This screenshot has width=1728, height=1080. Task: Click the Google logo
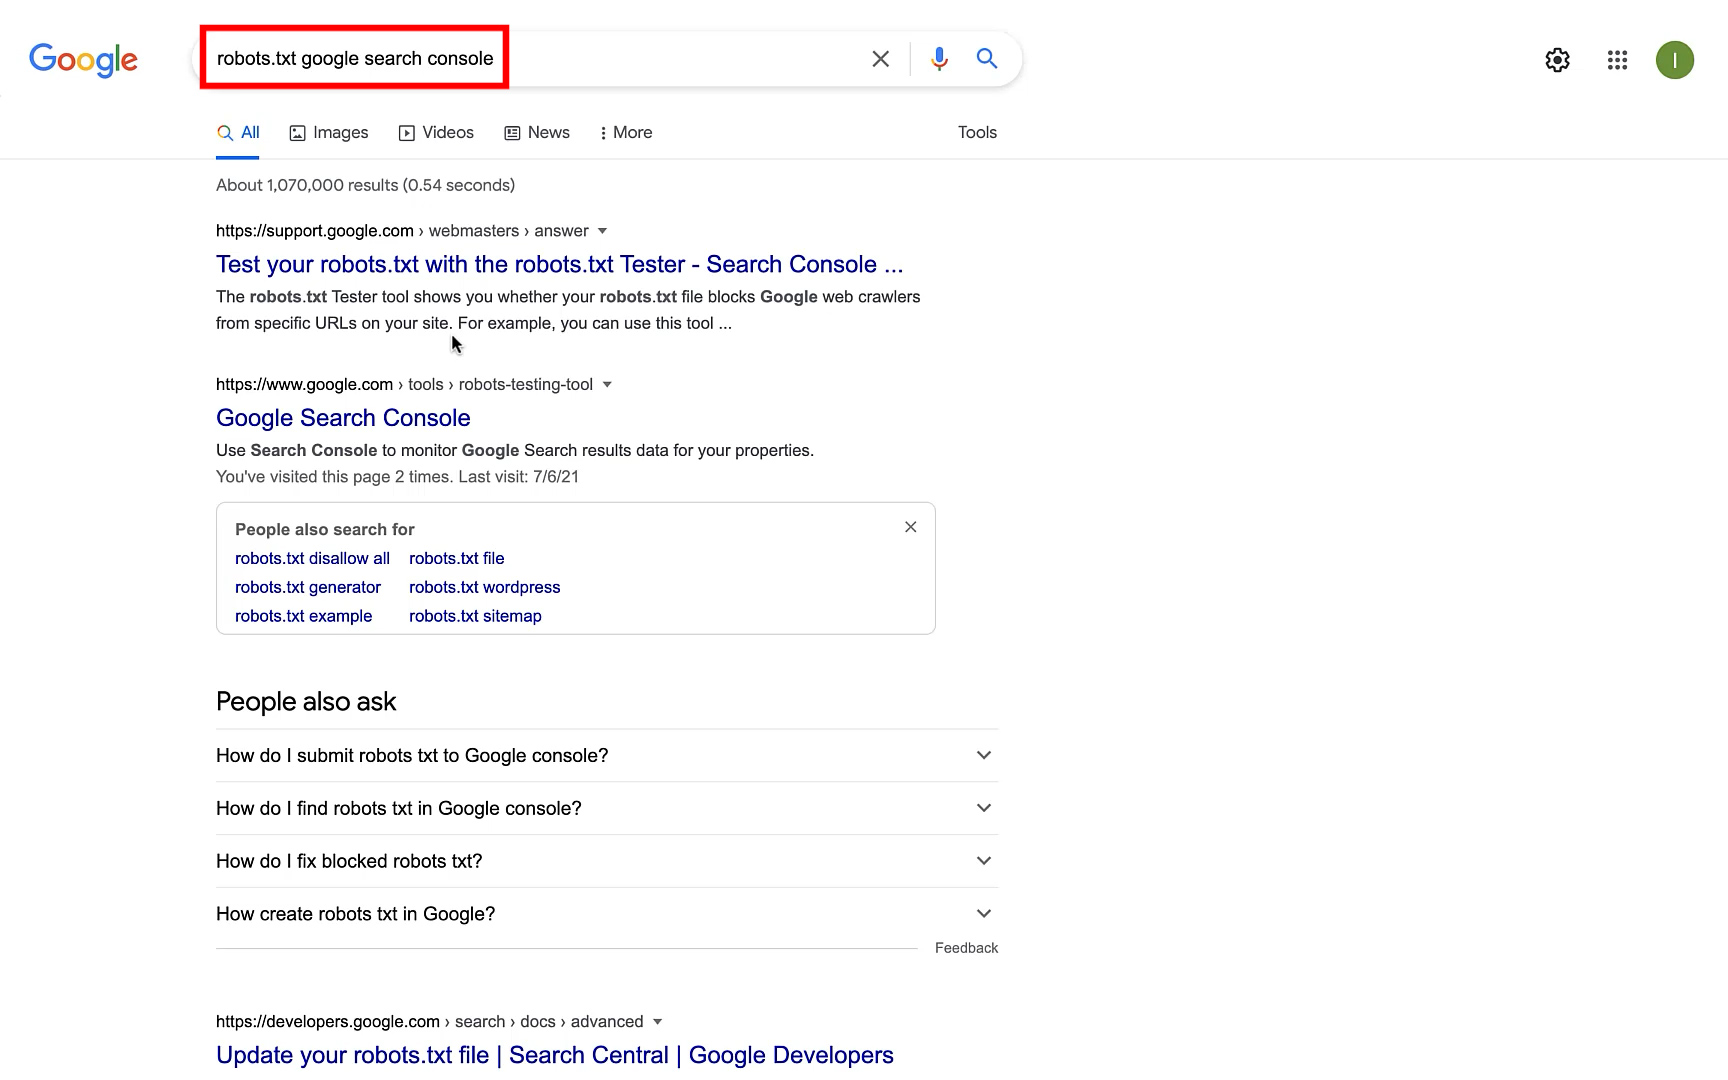(x=84, y=60)
